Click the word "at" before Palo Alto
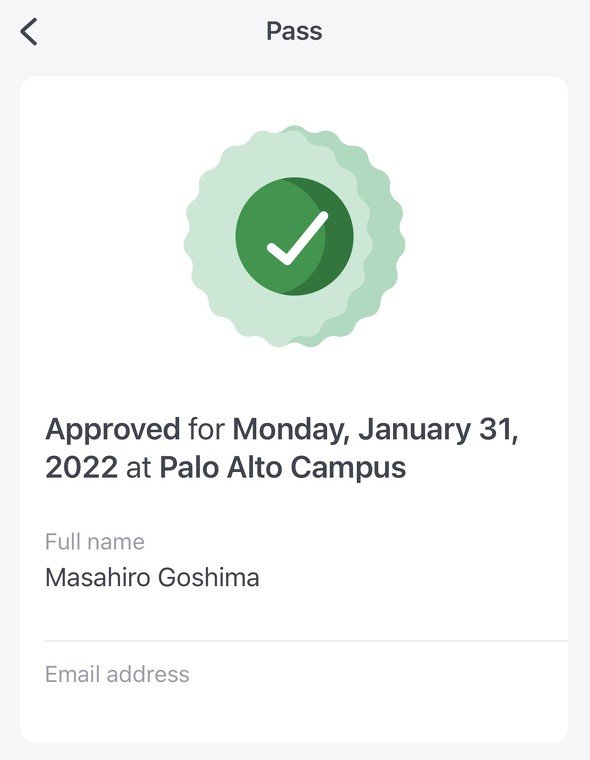The height and width of the screenshot is (760, 590). [x=139, y=468]
